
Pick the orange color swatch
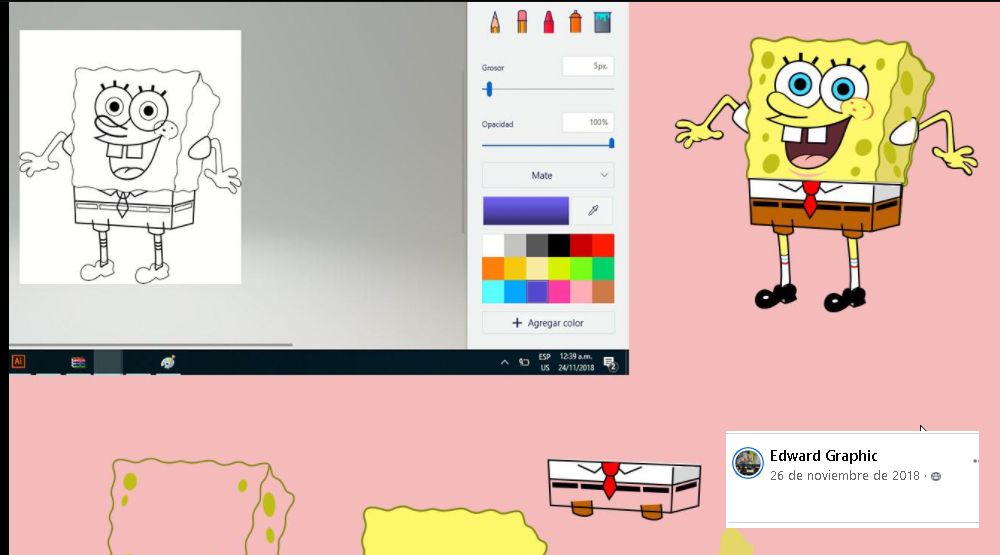tap(493, 269)
